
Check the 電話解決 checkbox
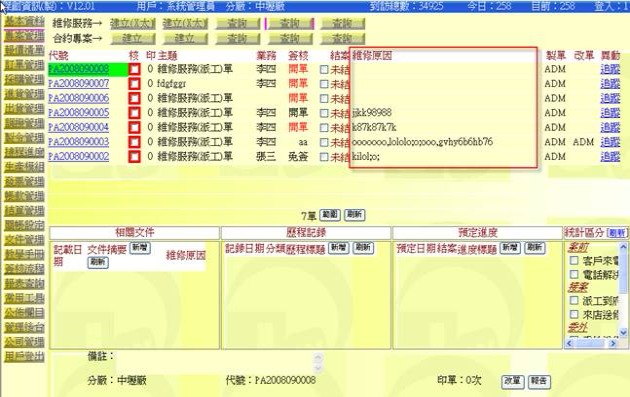coord(574,274)
